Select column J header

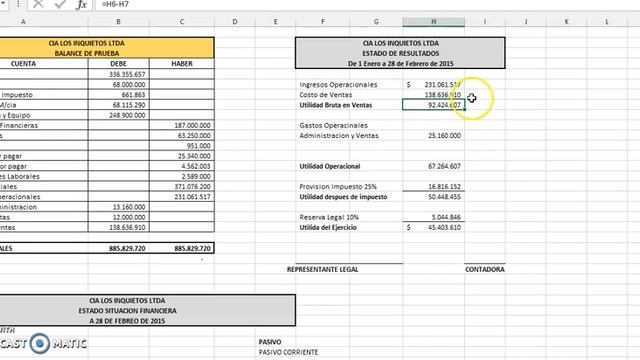point(526,22)
